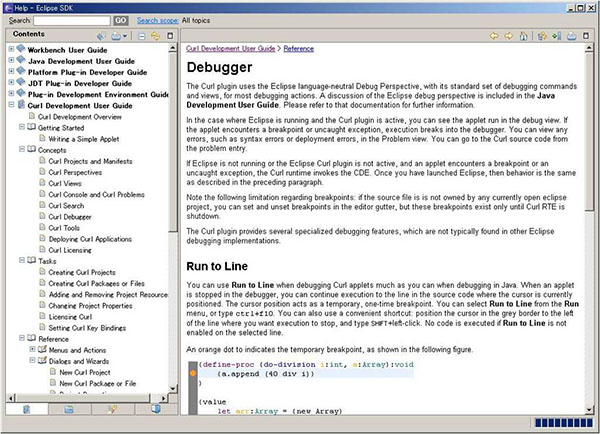The height and width of the screenshot is (434, 600).
Task: Click the Collapse All icon in Contents toolbar
Action: (142, 36)
